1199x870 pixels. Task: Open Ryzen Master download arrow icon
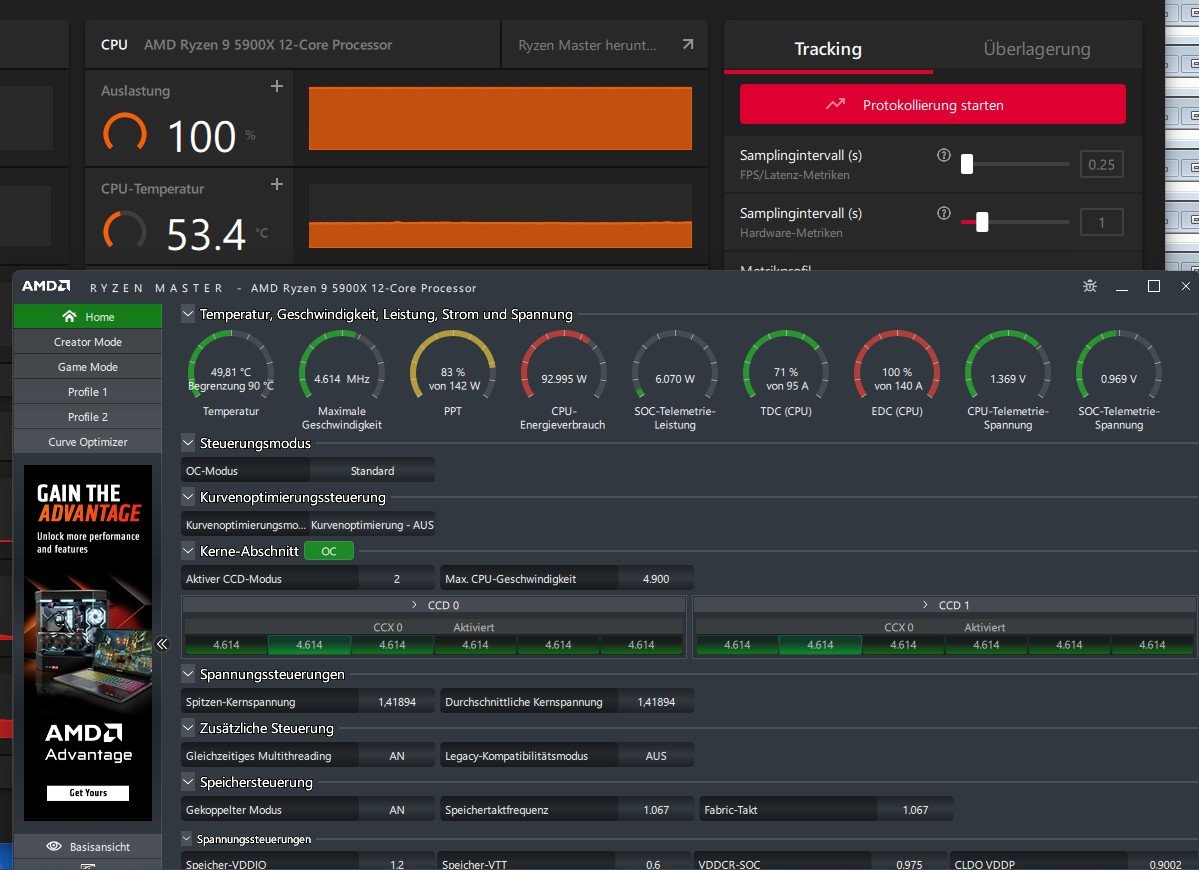688,44
